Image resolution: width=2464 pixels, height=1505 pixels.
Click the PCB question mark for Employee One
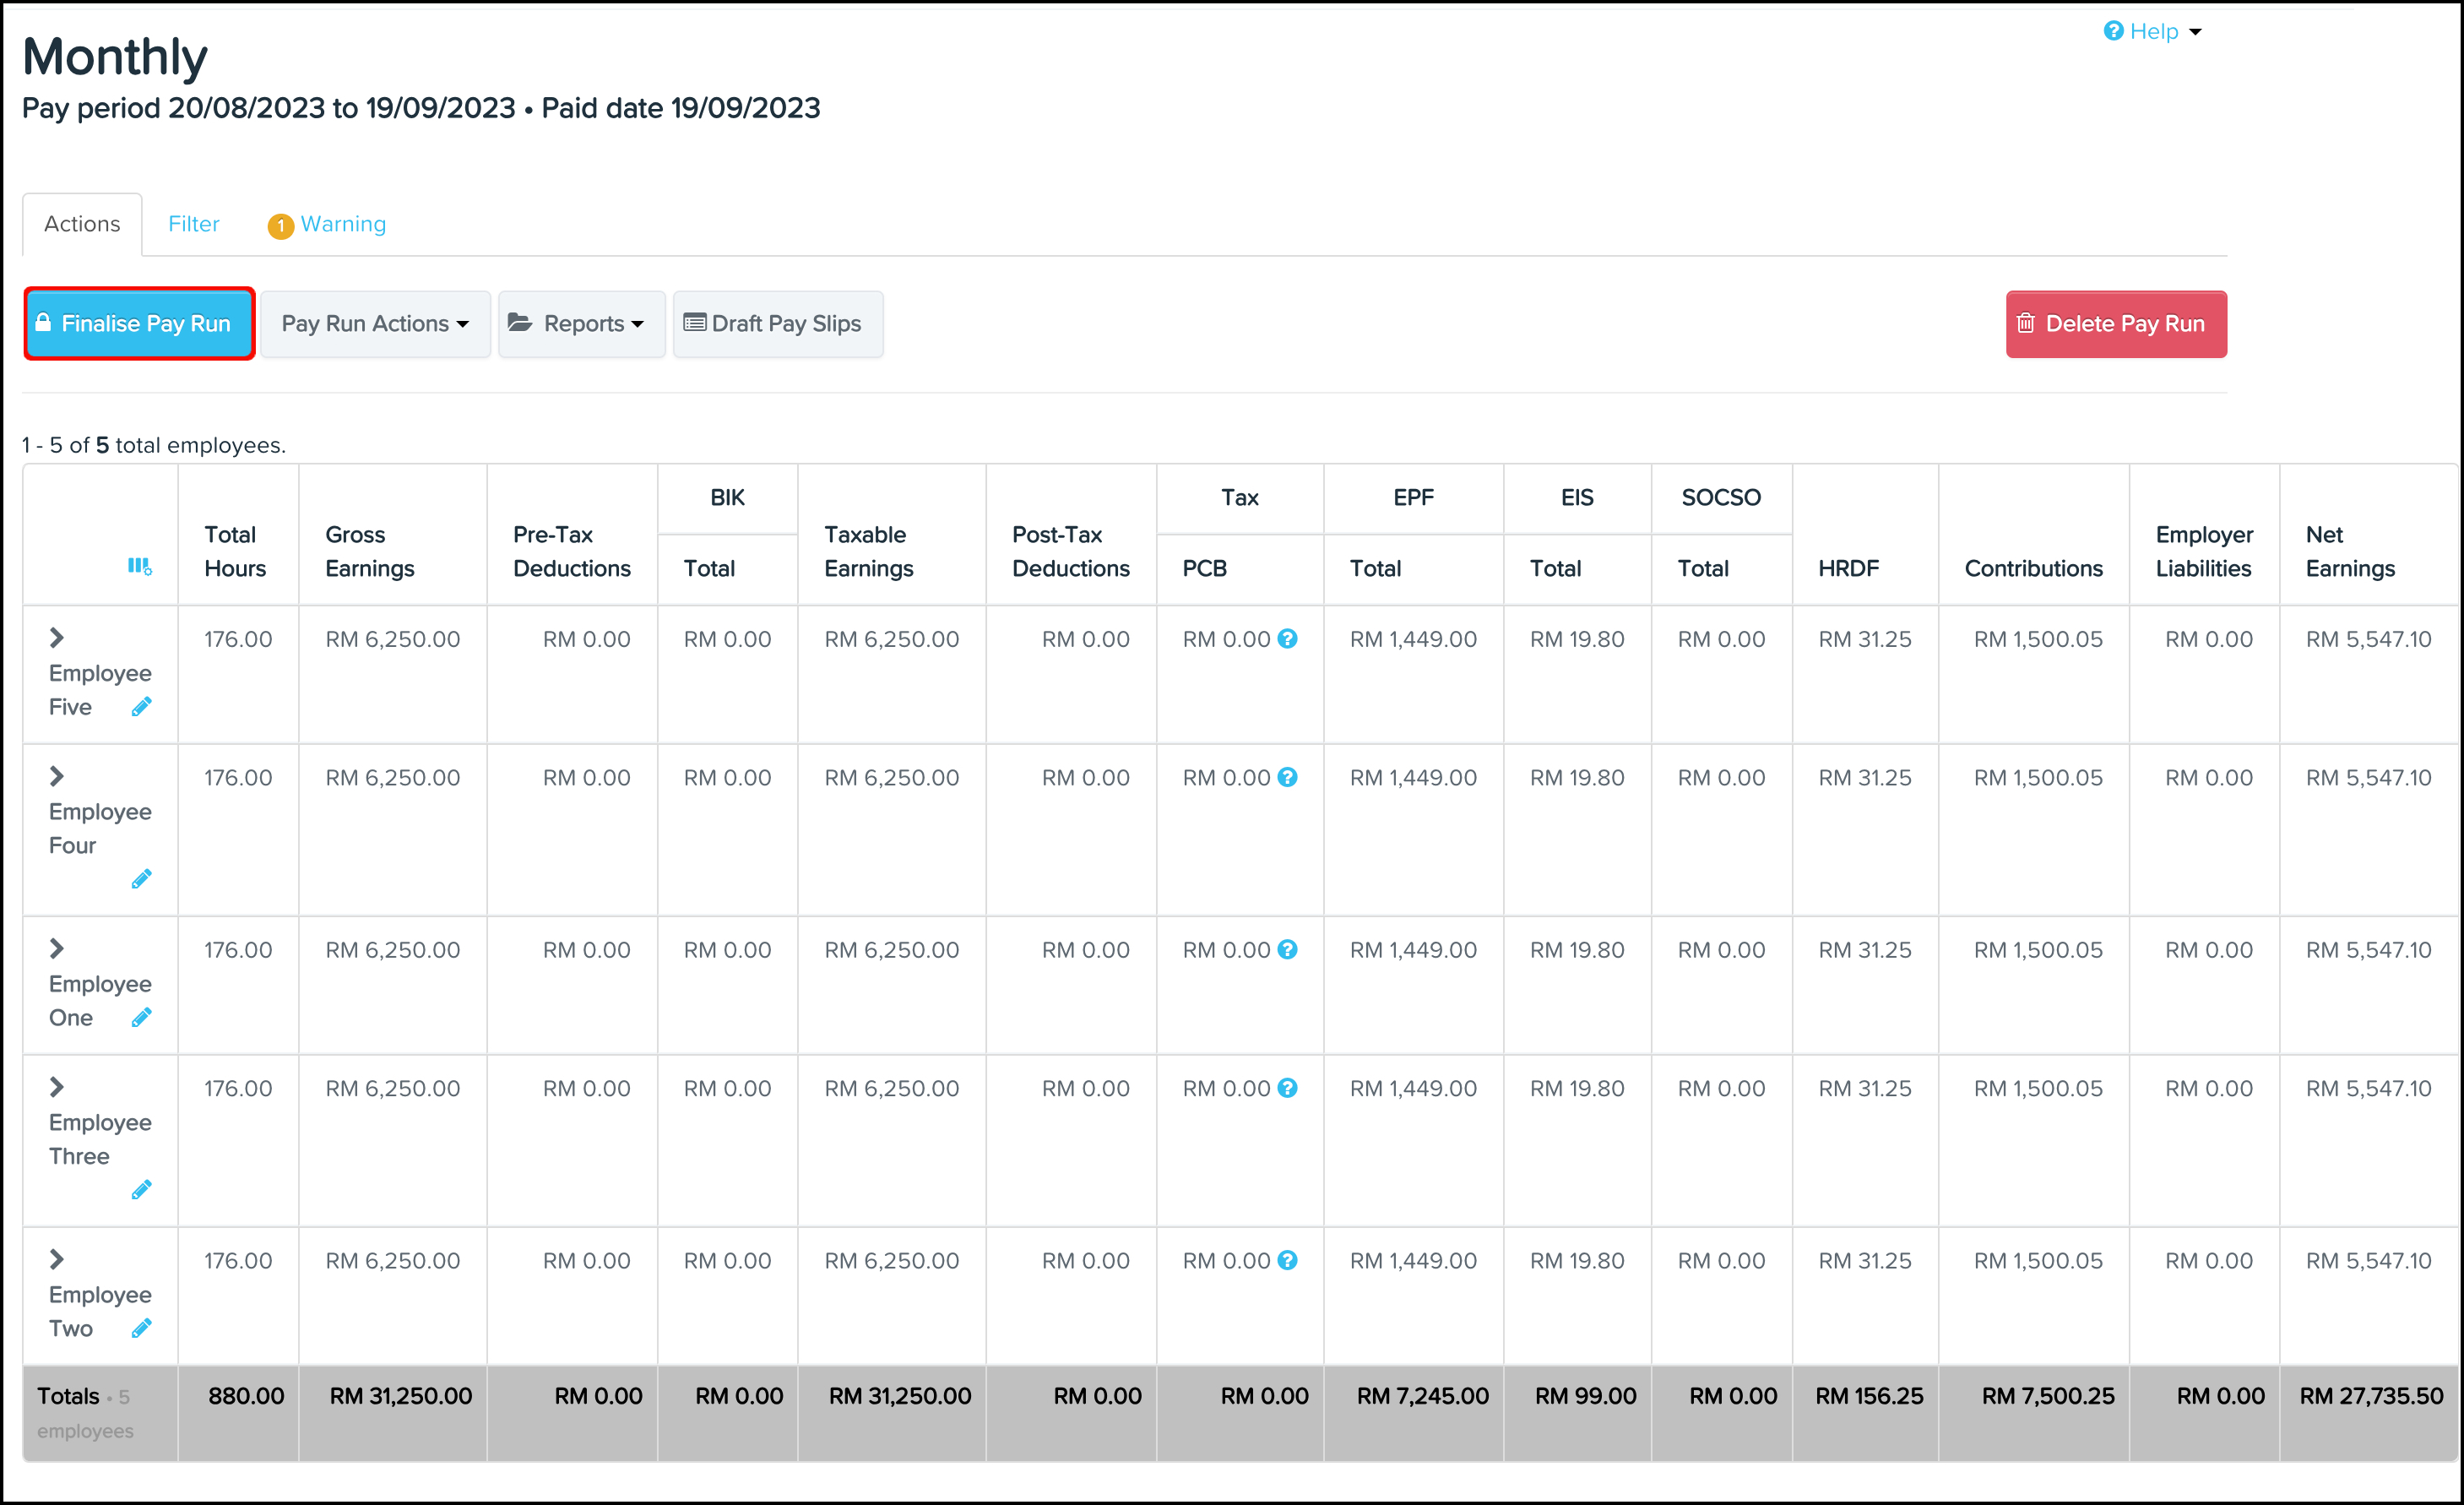[x=1288, y=950]
